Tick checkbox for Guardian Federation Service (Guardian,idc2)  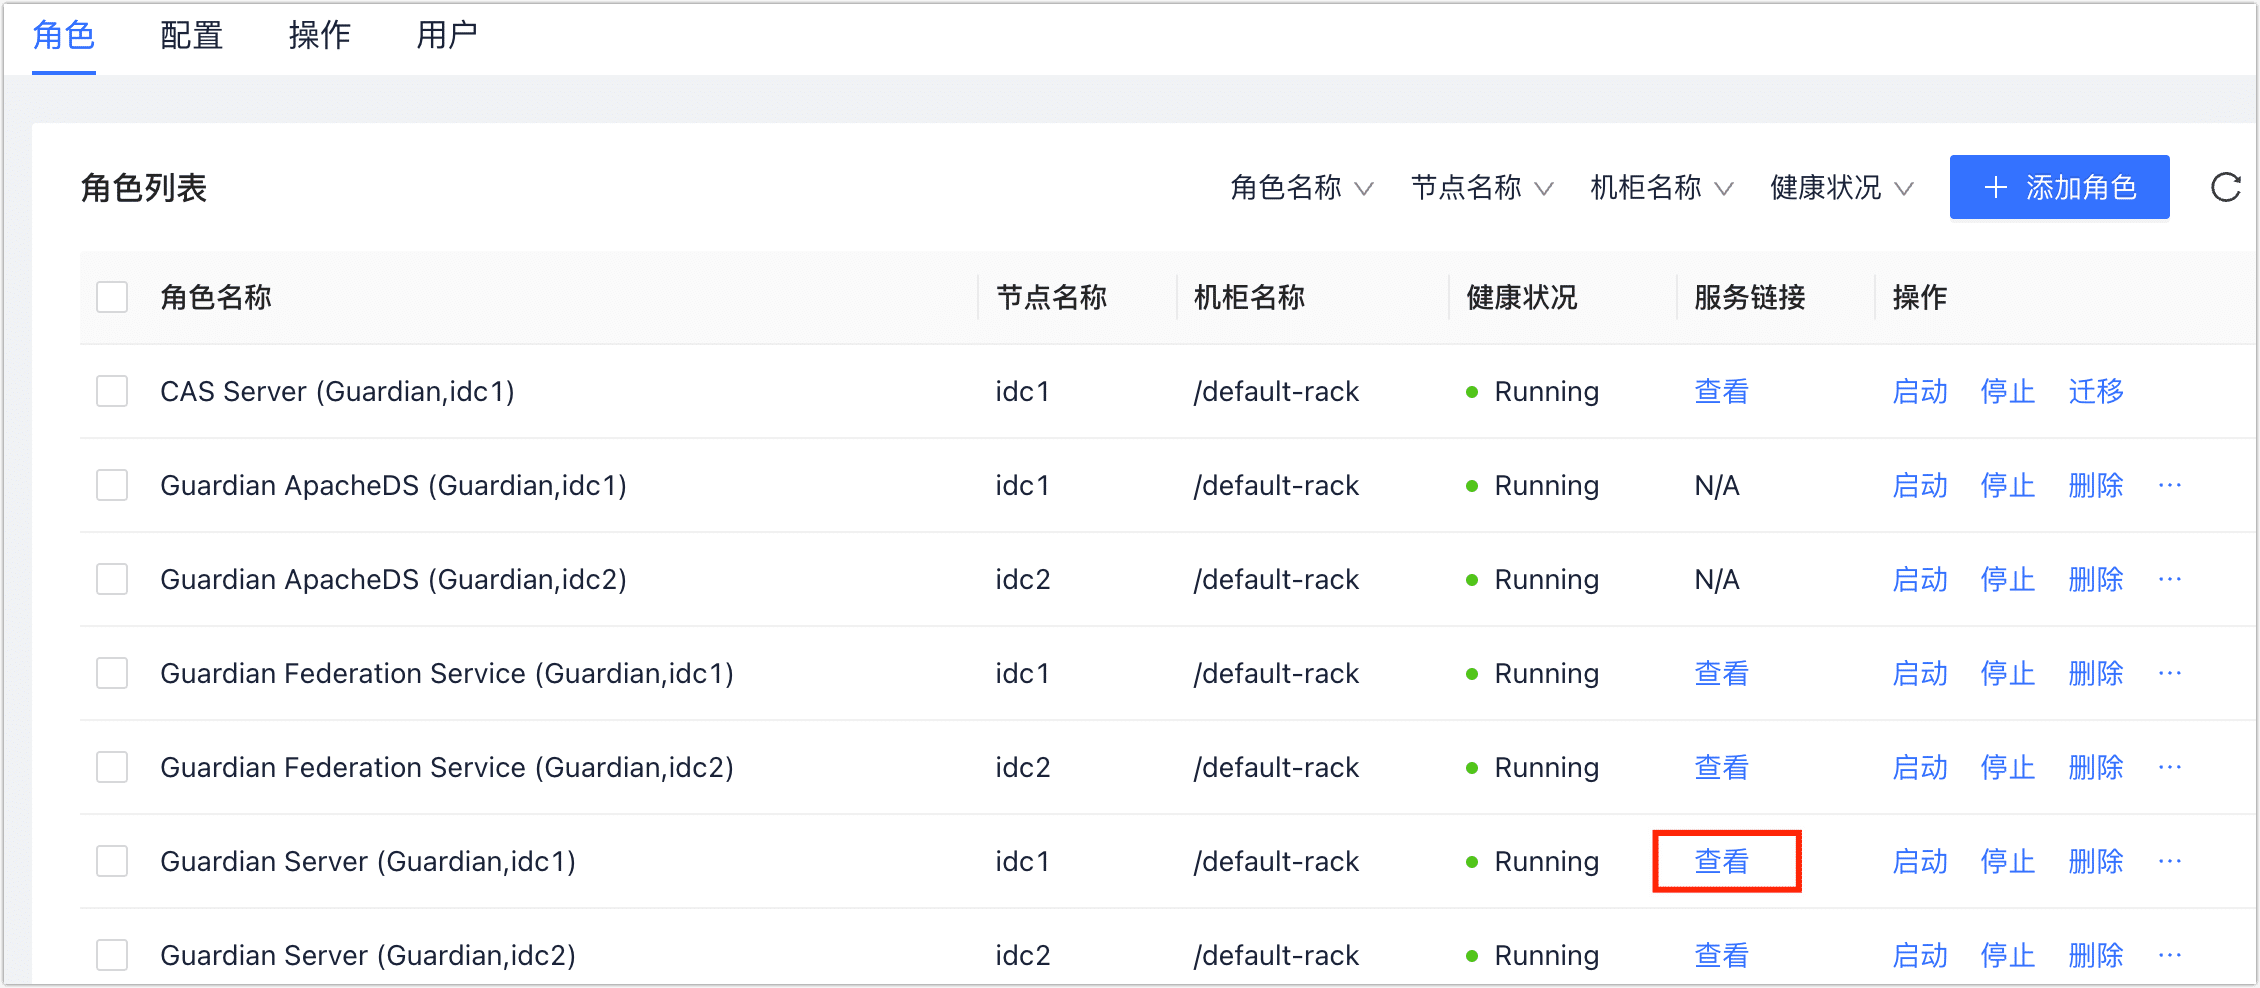tap(112, 767)
